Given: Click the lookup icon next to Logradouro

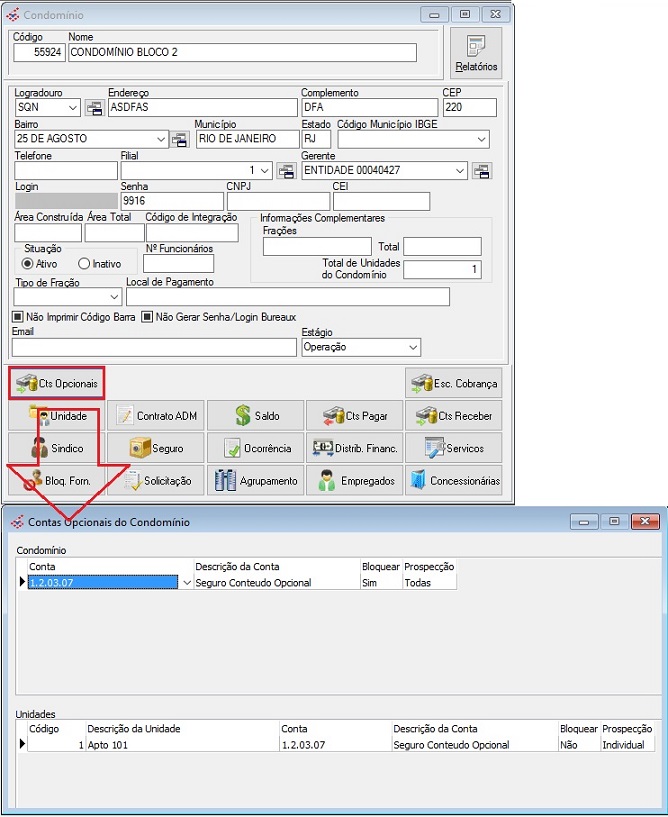Looking at the screenshot, I should coord(94,108).
